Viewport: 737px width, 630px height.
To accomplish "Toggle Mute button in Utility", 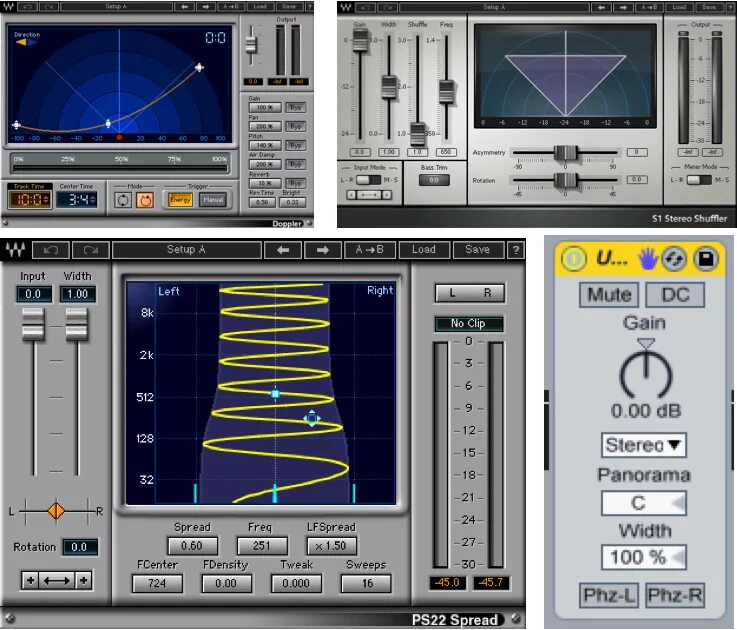I will click(609, 295).
